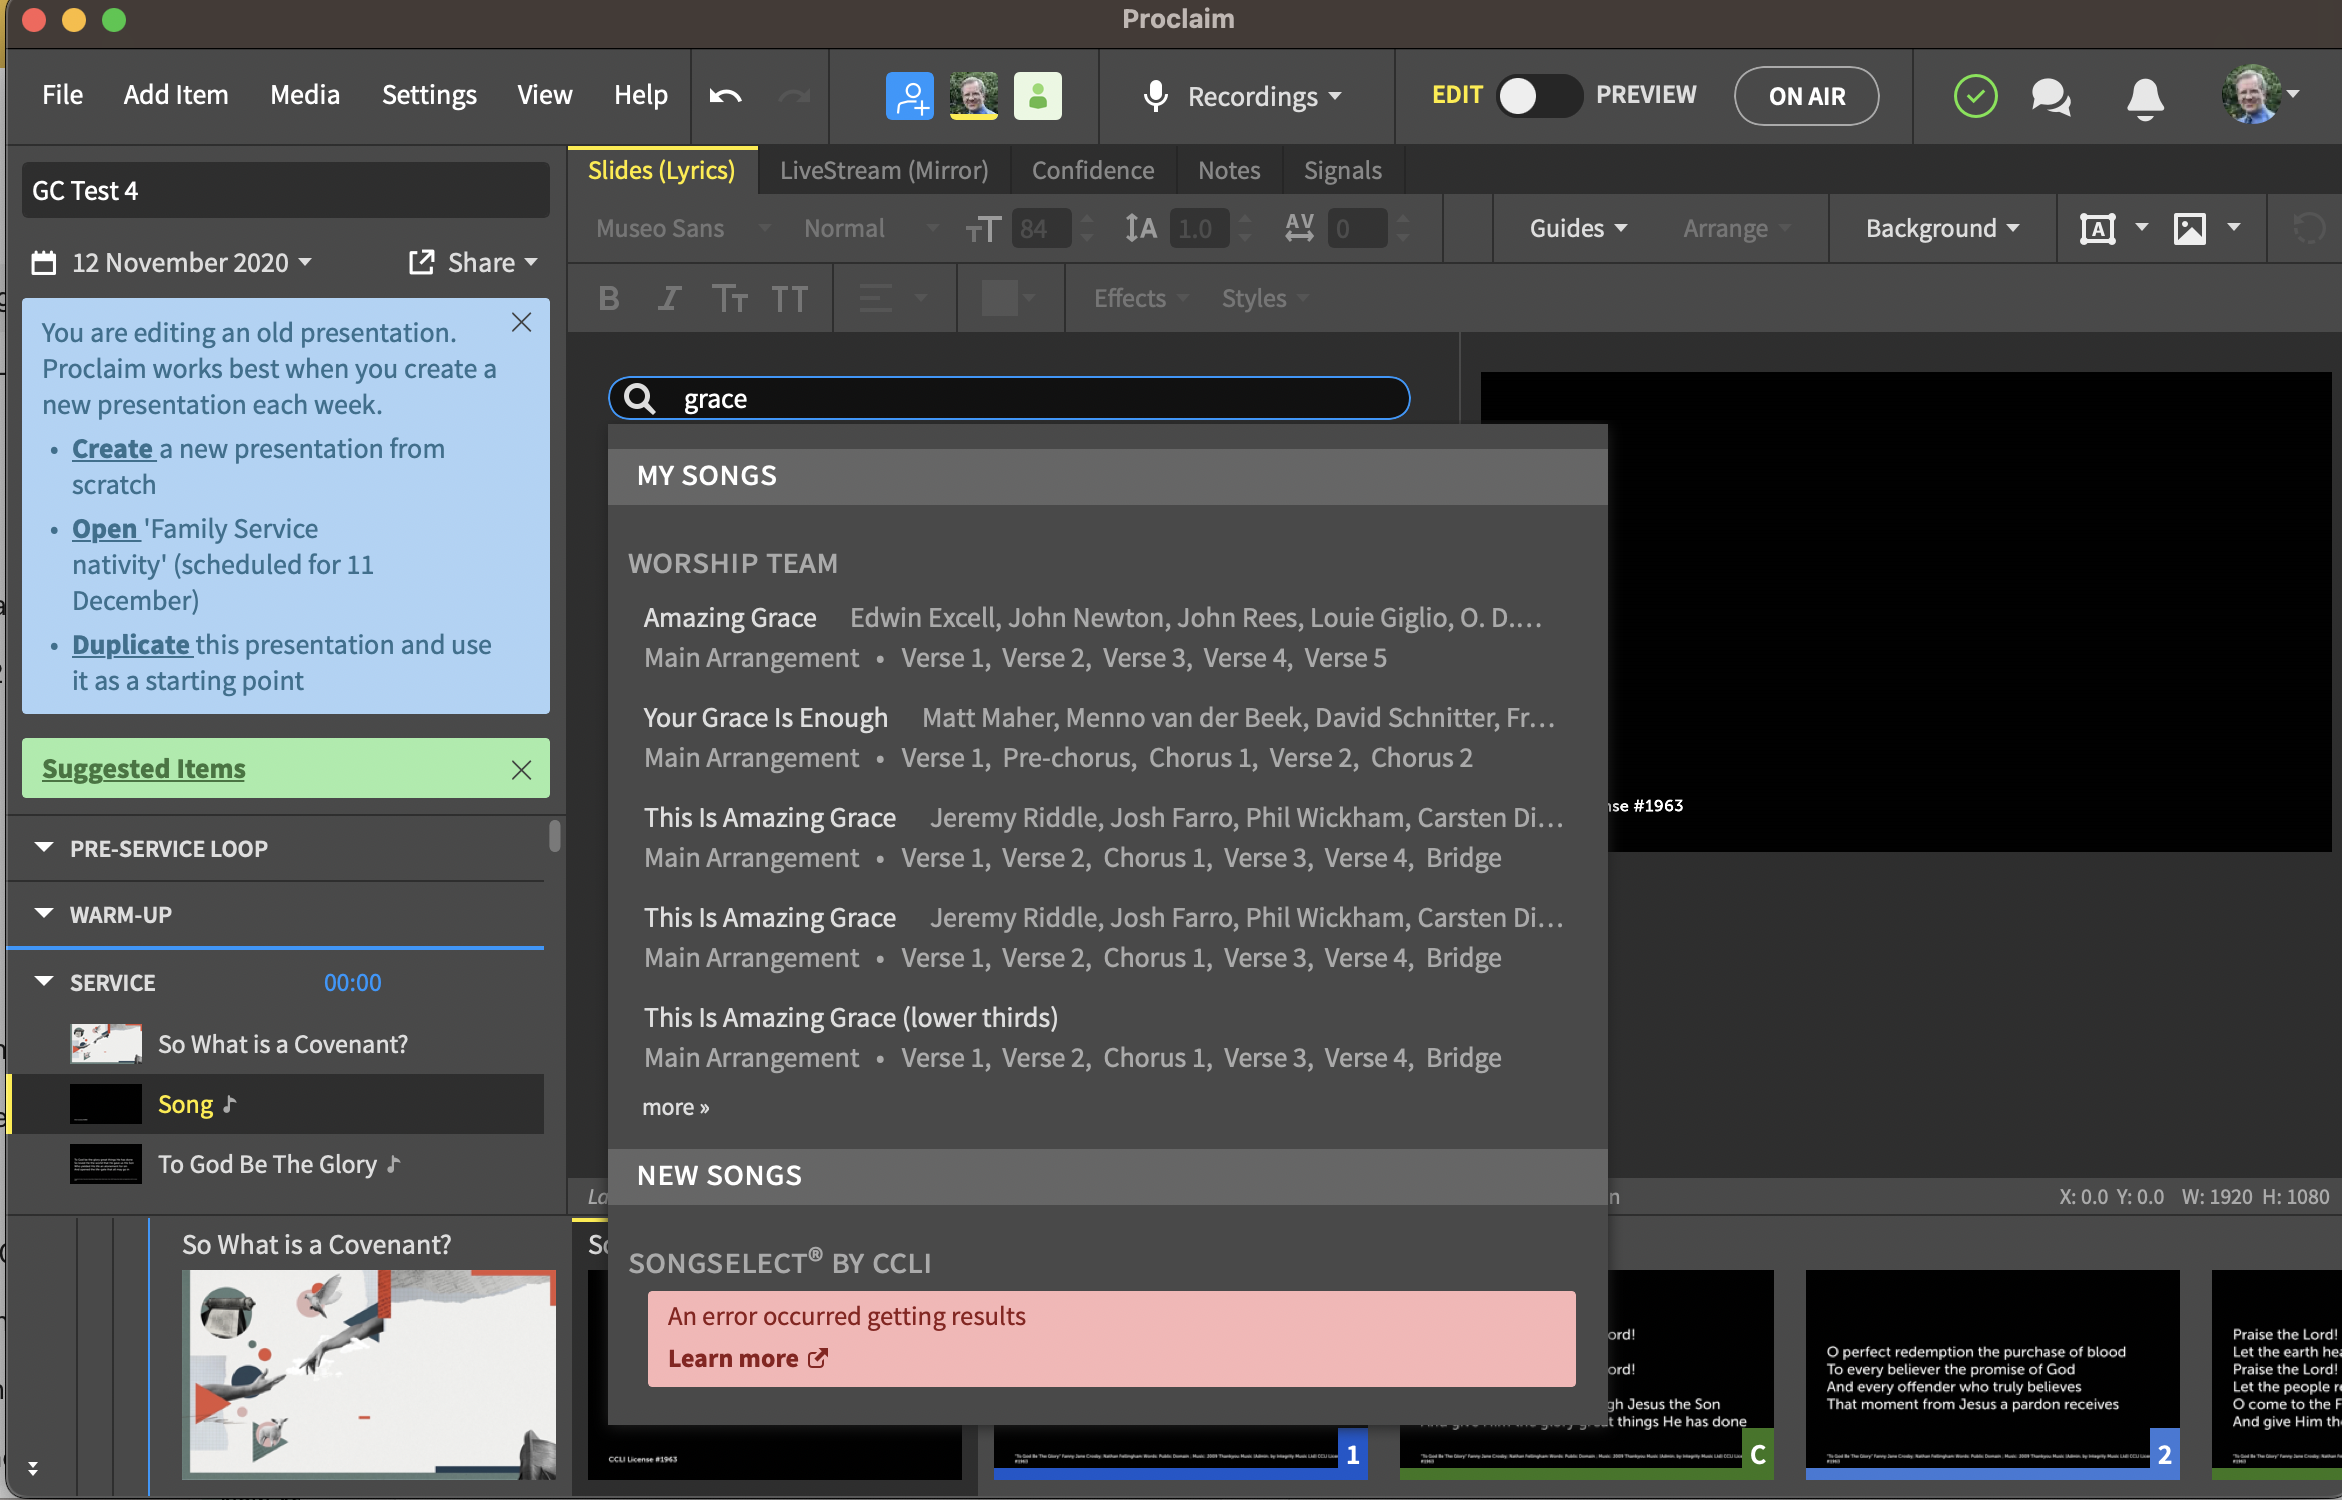Collapse the Pre-Service Loop section
Screen dimensions: 2342x1500
point(44,848)
